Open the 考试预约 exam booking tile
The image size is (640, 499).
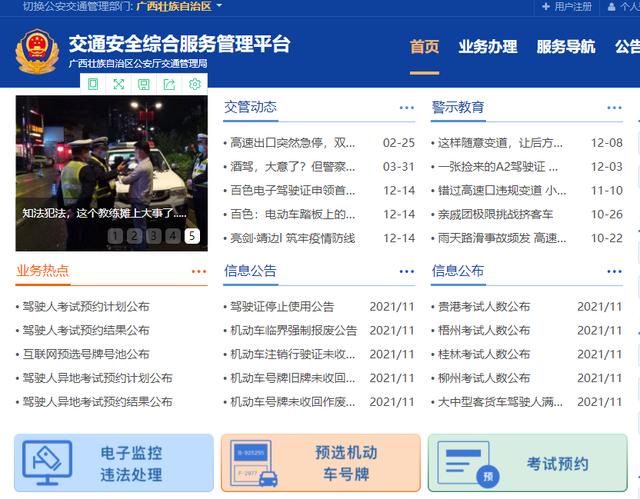528,463
